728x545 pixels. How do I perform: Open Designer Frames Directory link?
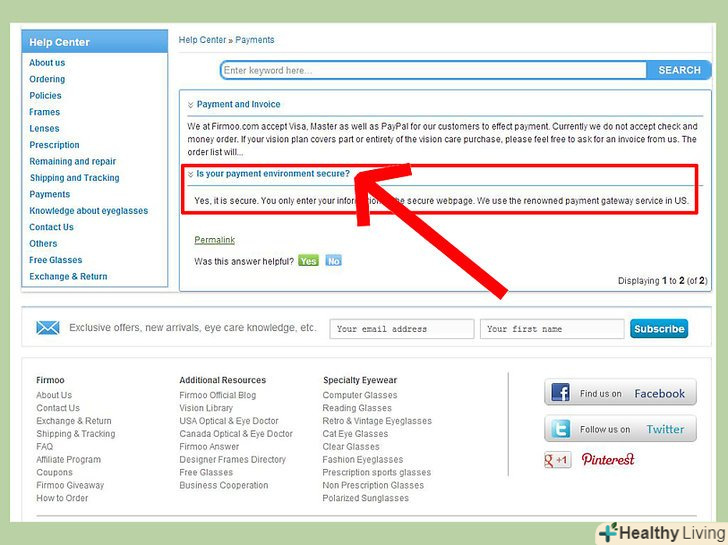[x=233, y=460]
